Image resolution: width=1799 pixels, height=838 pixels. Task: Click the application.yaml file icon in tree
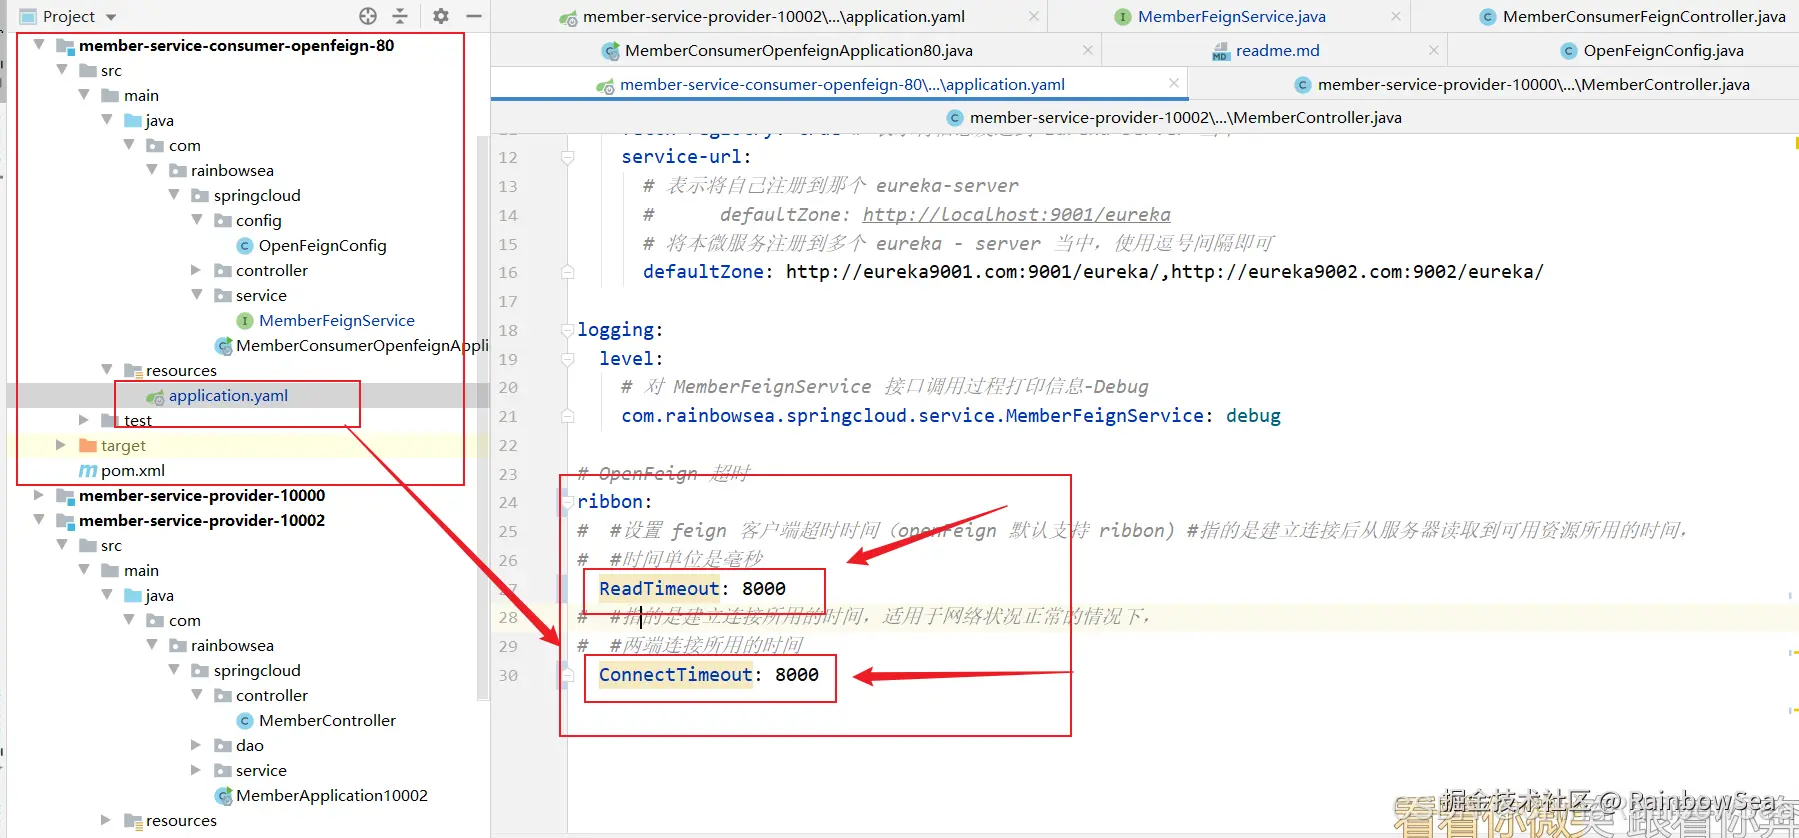155,396
